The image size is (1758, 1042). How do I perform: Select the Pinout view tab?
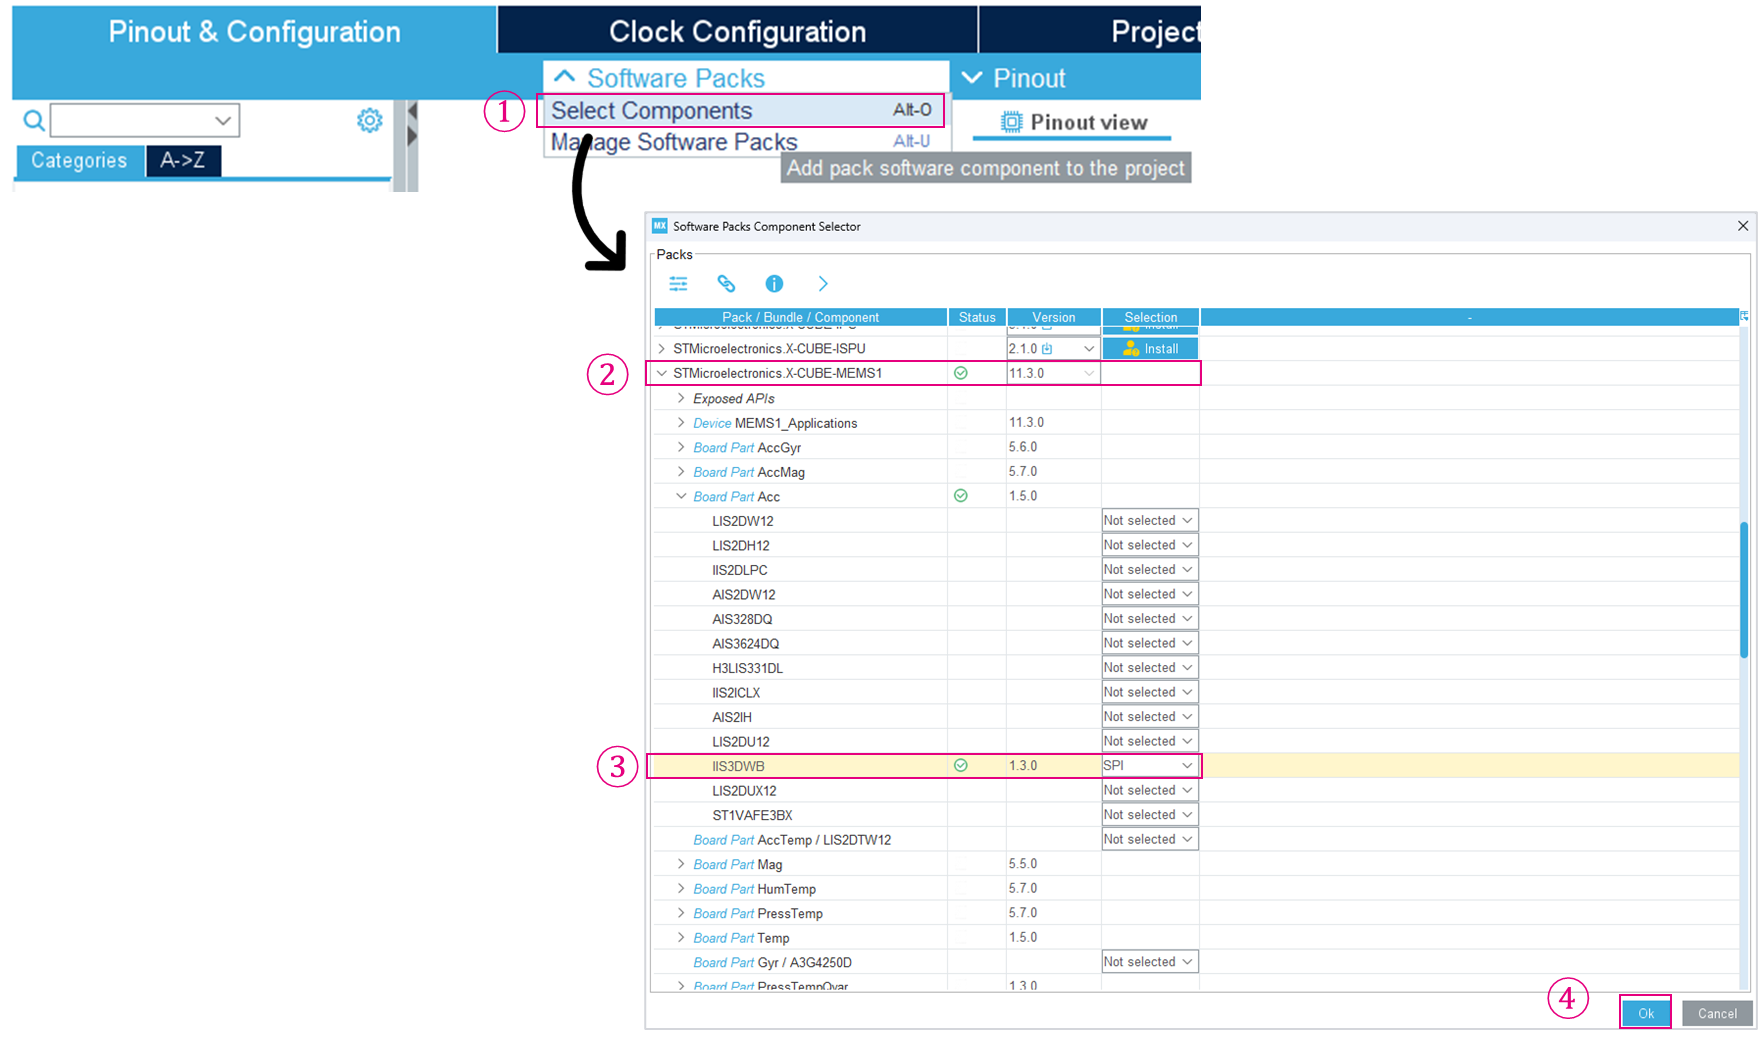pos(1074,122)
